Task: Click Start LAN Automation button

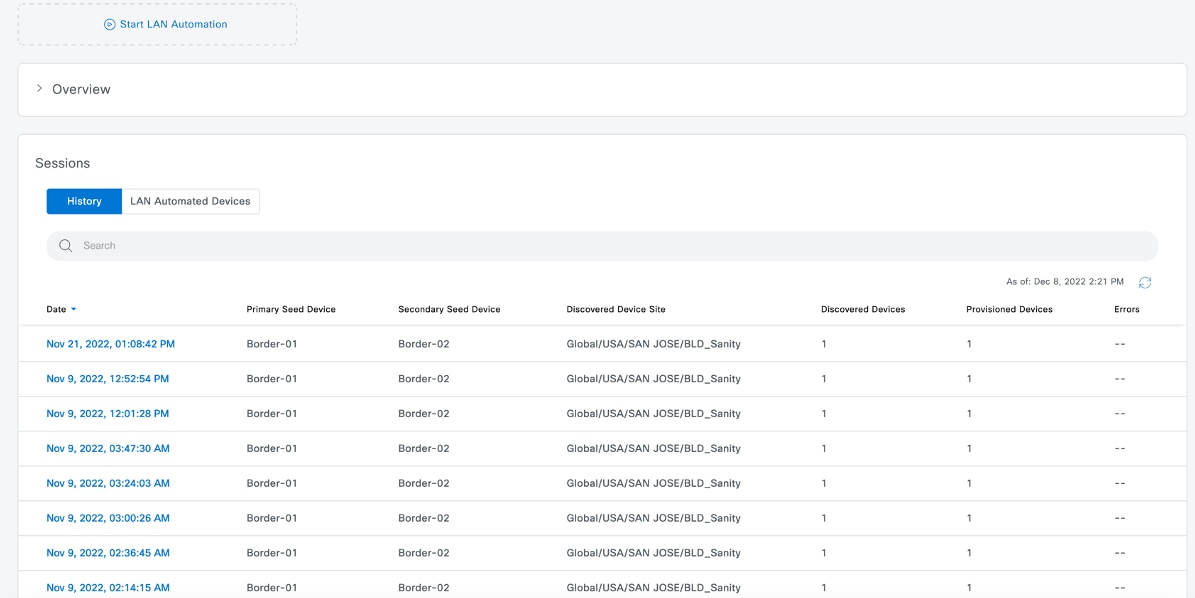Action: point(157,24)
